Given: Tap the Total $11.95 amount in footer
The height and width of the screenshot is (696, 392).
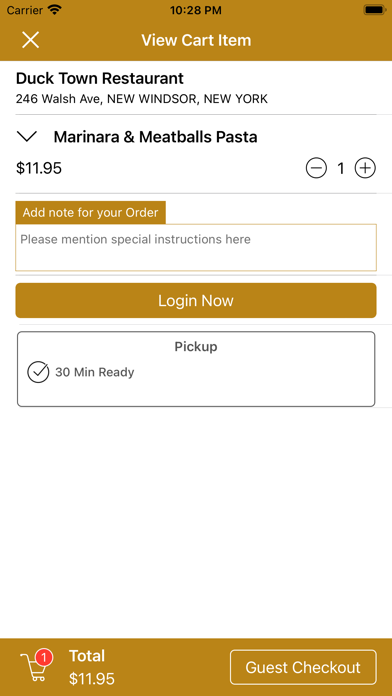Looking at the screenshot, I should click(92, 679).
